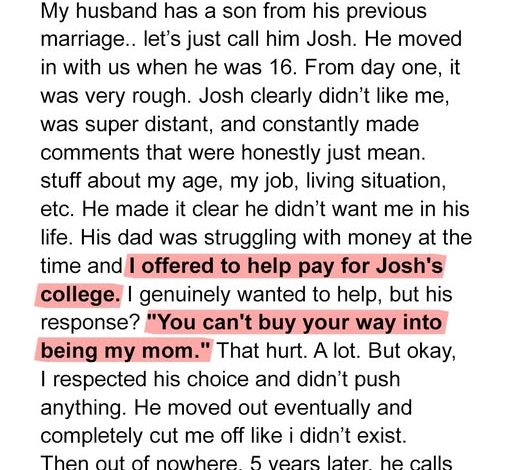Click the words "stuff about my age"
512x470 pixels.
(x=128, y=181)
